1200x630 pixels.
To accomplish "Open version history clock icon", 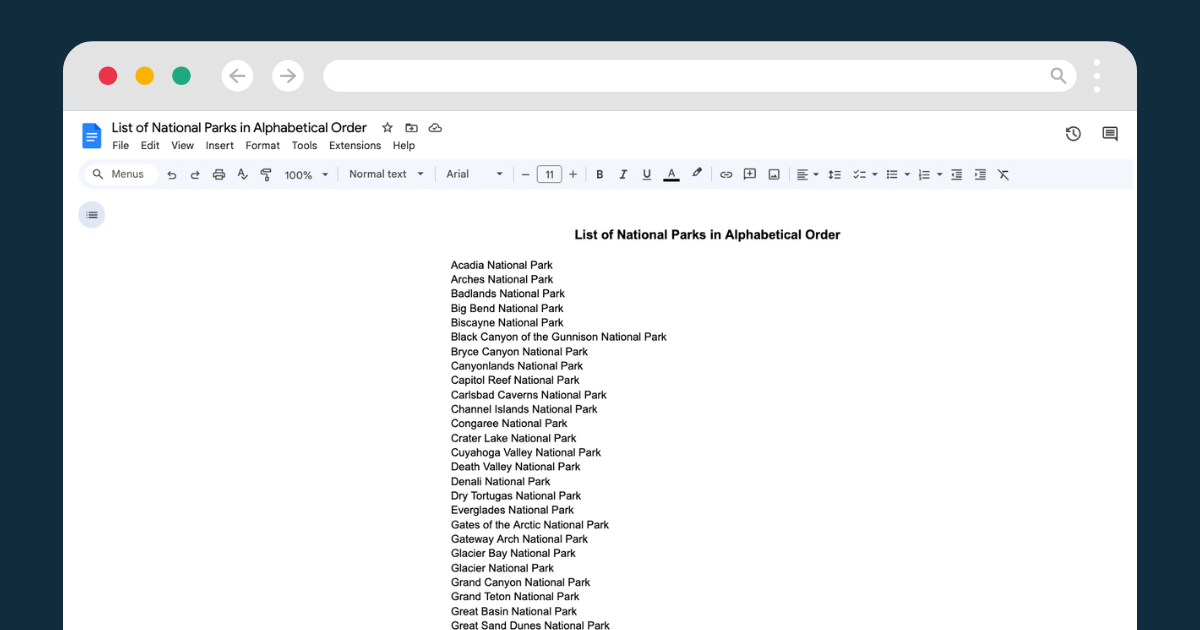I will (x=1073, y=134).
